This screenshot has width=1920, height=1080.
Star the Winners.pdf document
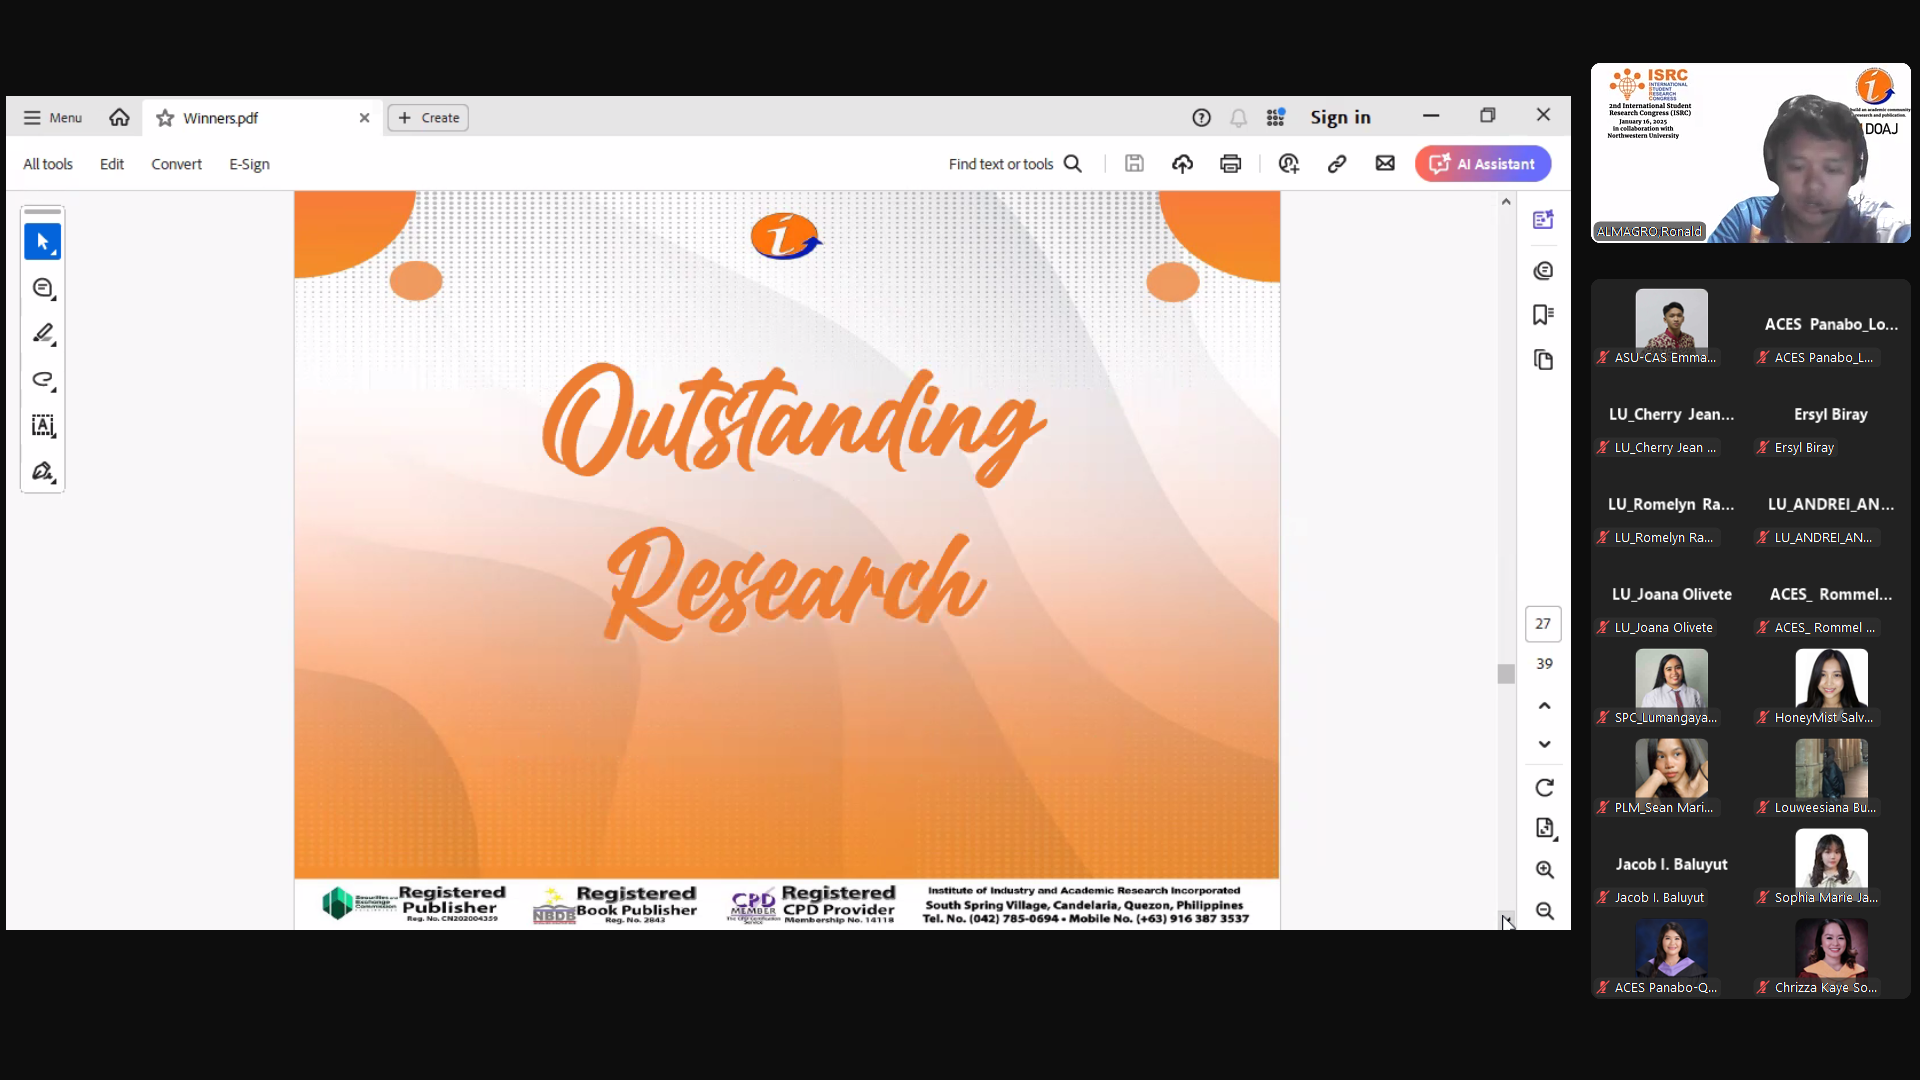165,118
